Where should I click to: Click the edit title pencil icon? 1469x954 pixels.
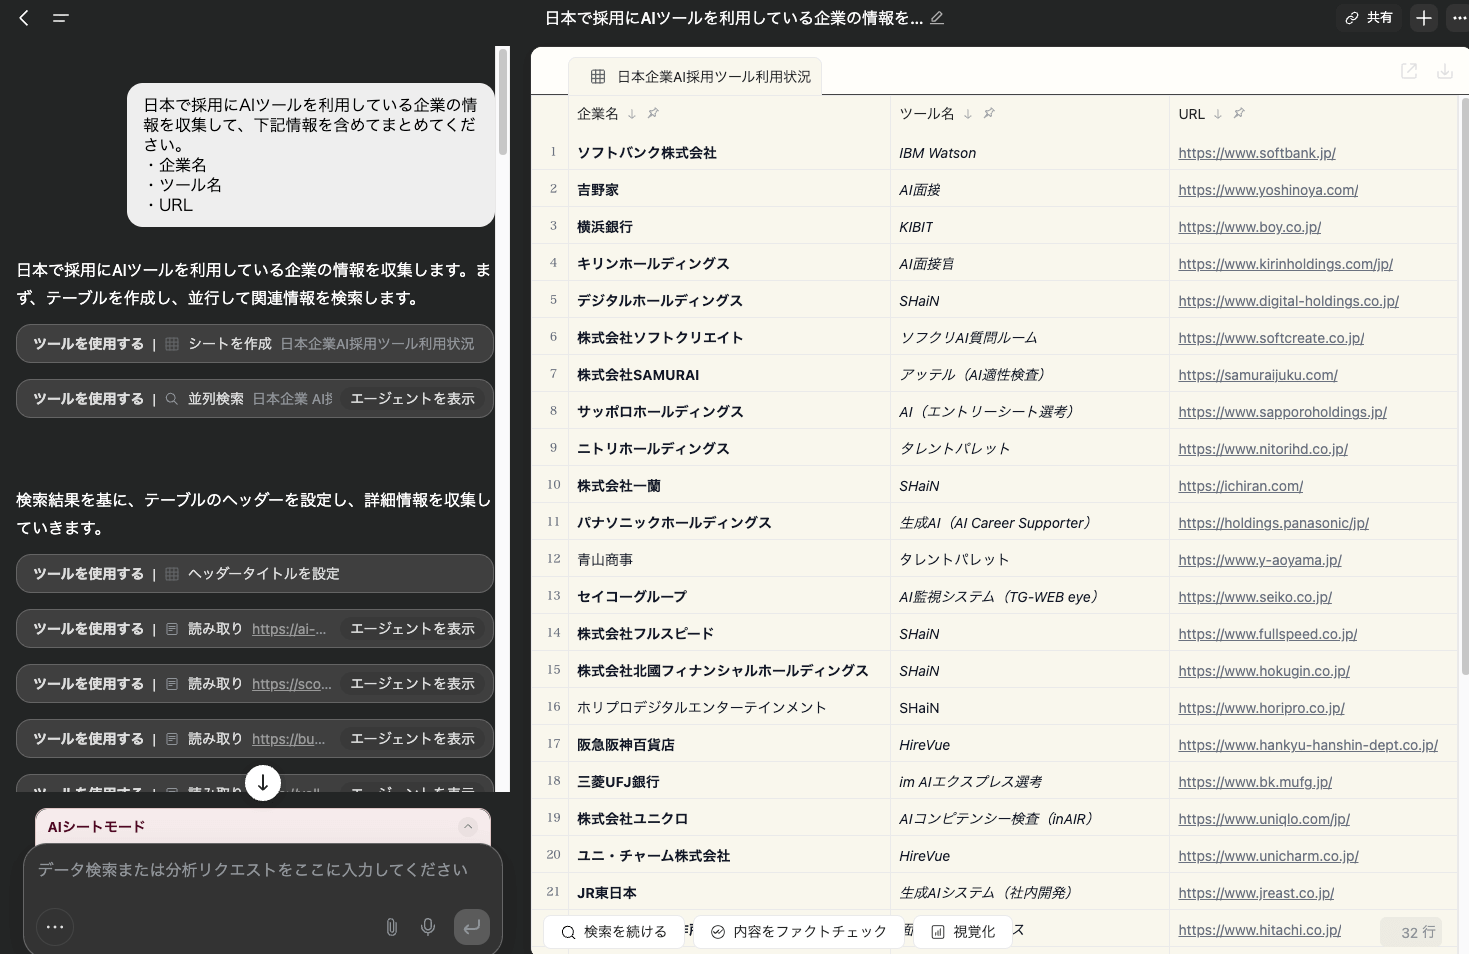click(x=937, y=18)
